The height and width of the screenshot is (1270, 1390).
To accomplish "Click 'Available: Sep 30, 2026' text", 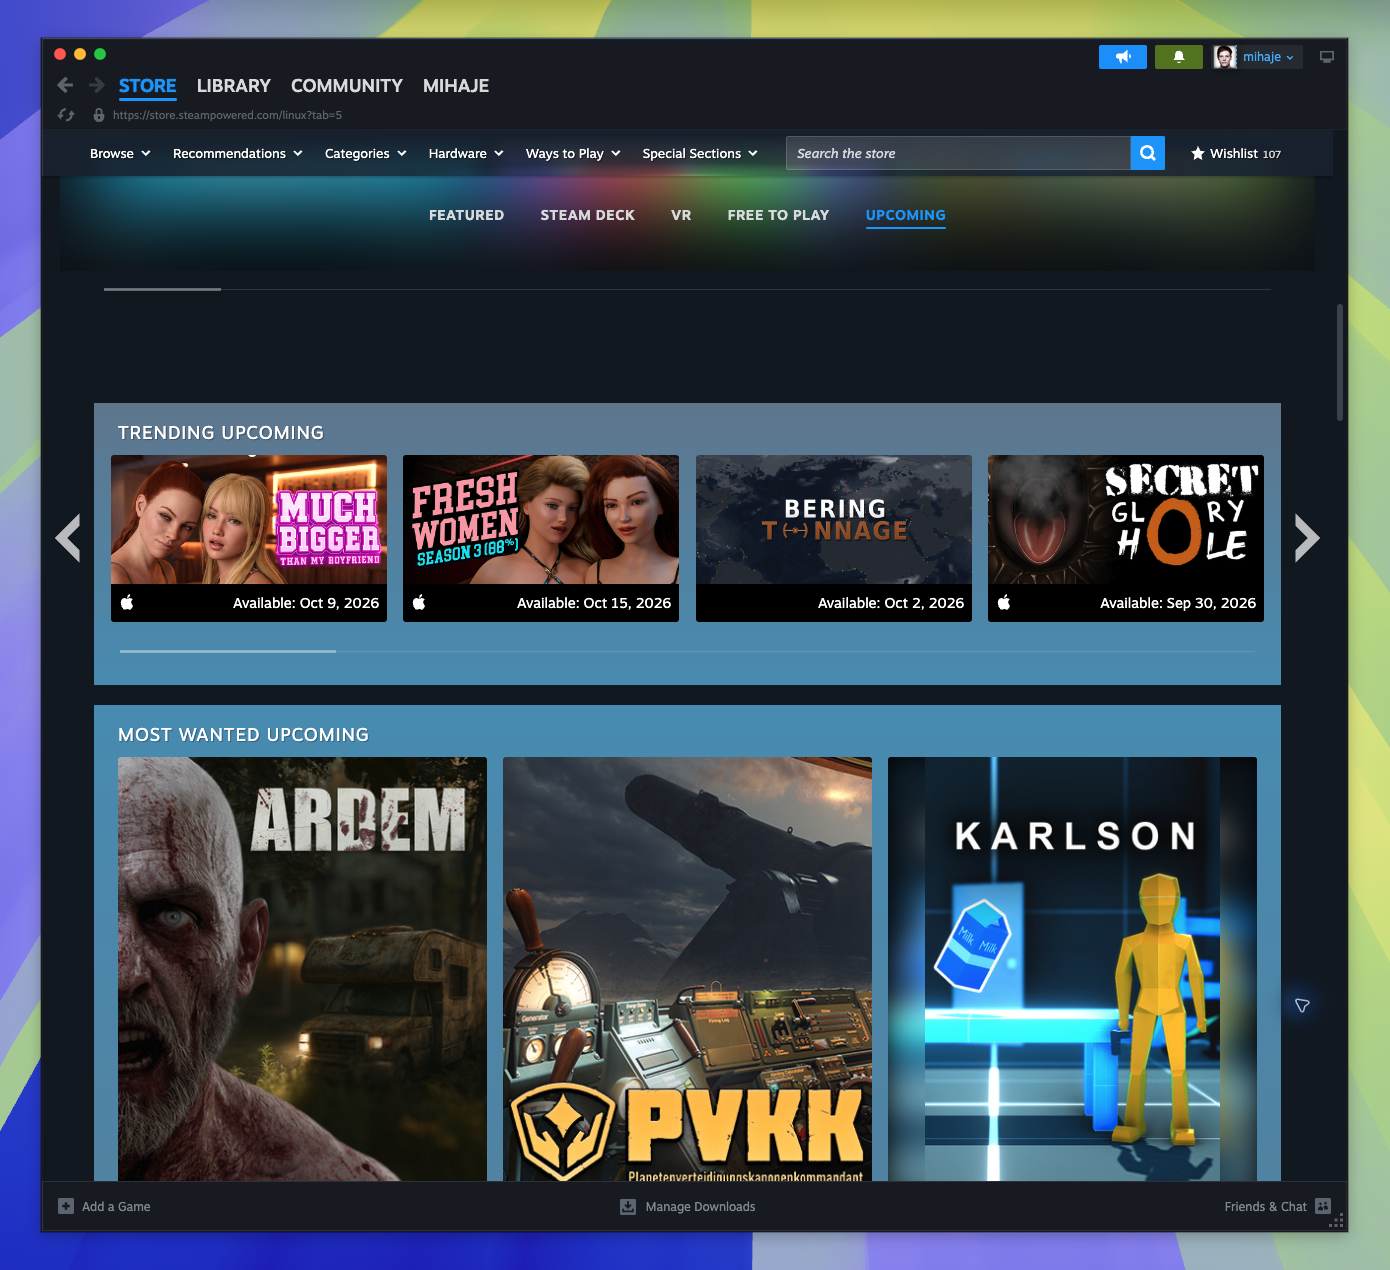I will pos(1178,603).
